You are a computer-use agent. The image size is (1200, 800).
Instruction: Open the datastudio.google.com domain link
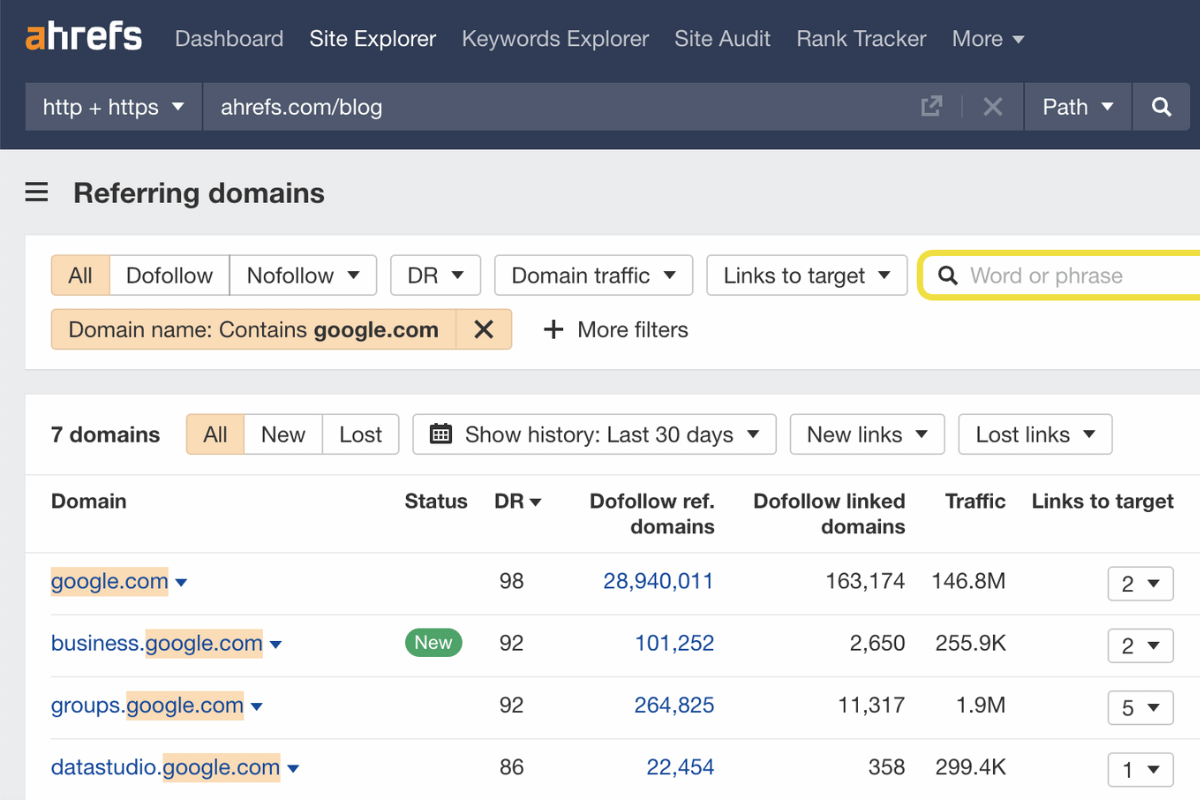coord(166,767)
